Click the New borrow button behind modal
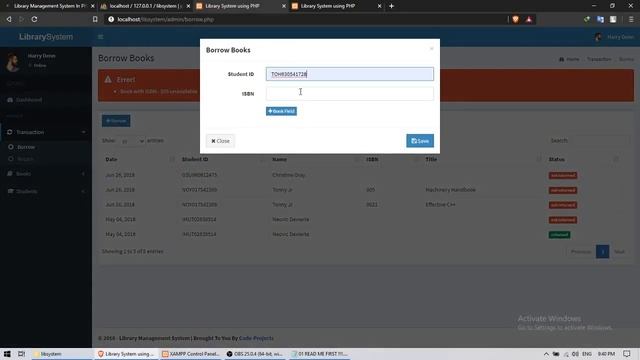 coord(116,121)
